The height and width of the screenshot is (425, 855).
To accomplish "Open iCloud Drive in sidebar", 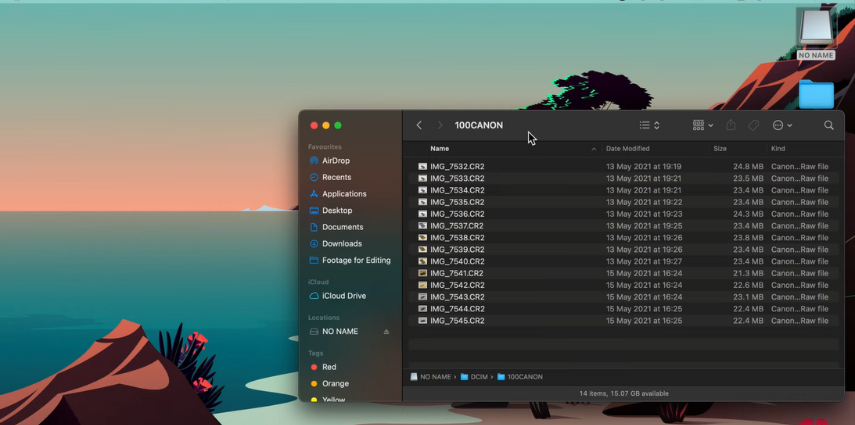I will 343,296.
